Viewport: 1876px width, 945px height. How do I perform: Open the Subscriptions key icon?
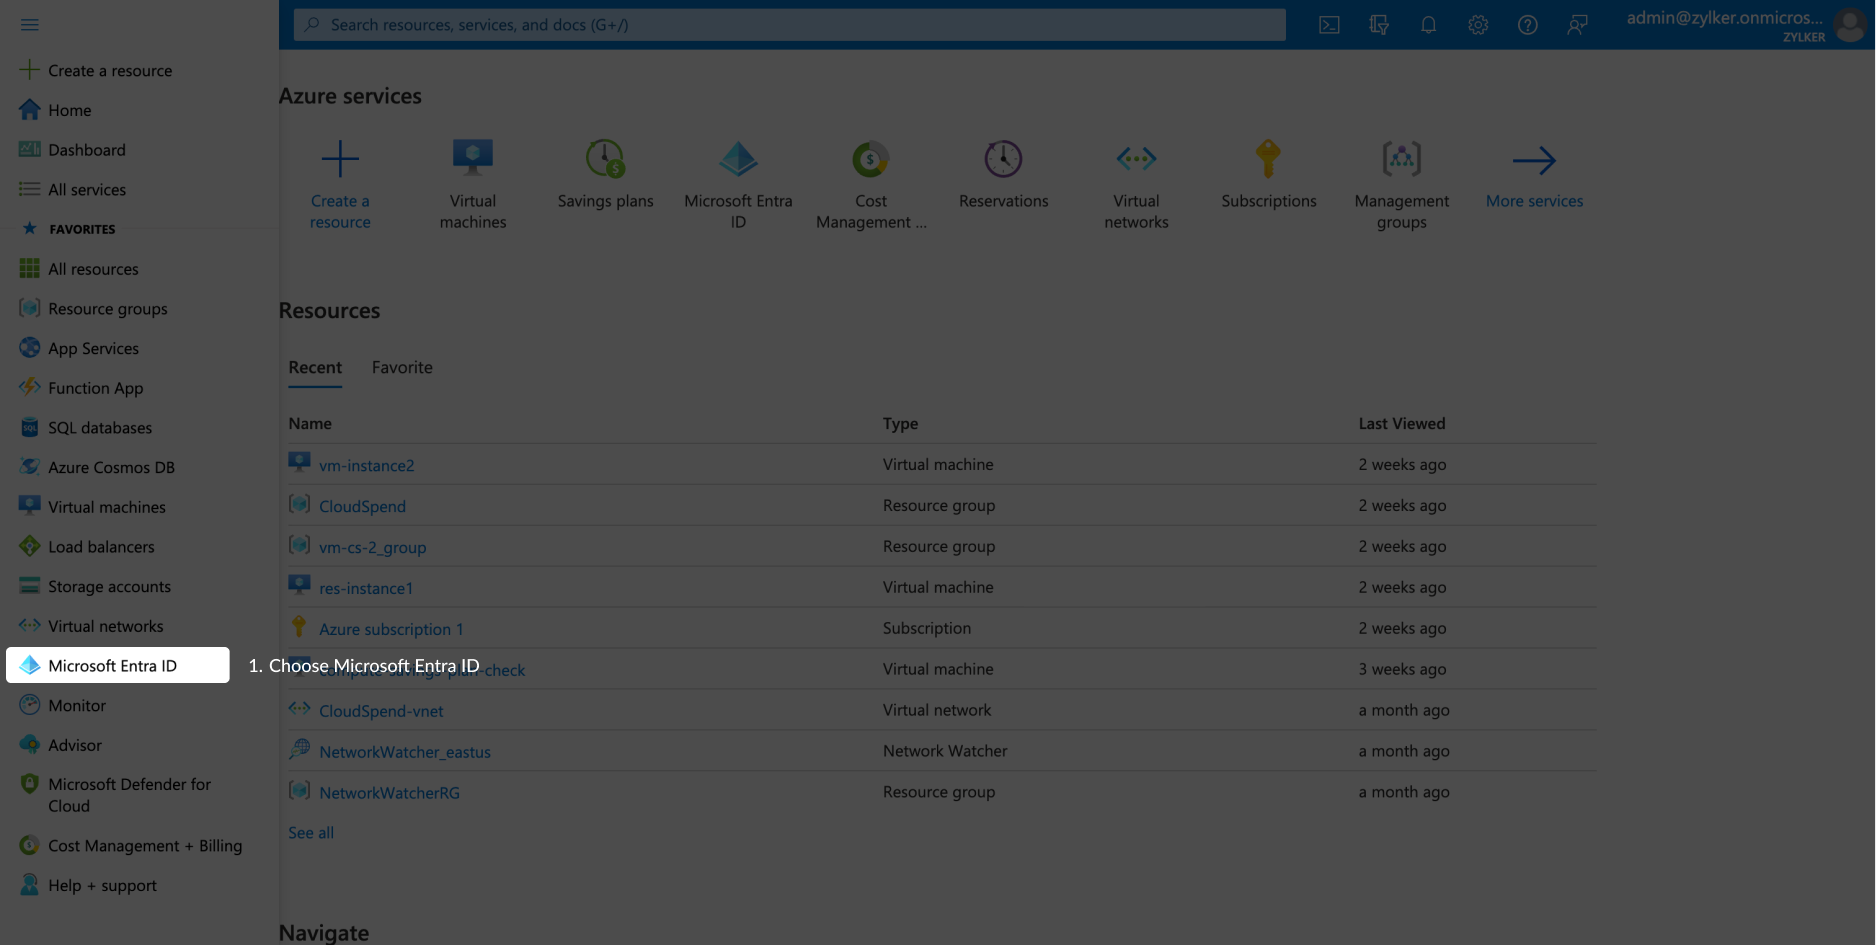[1268, 158]
